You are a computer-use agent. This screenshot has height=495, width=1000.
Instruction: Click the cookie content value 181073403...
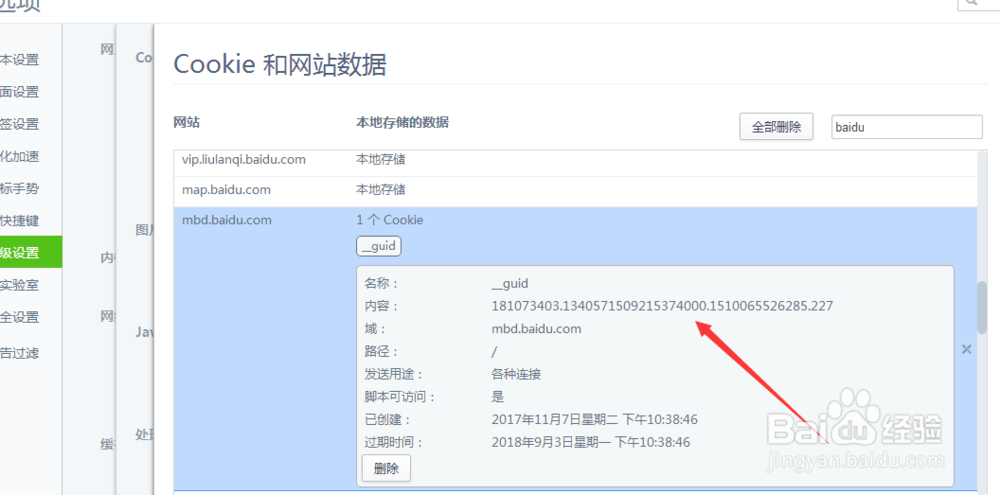coord(662,306)
